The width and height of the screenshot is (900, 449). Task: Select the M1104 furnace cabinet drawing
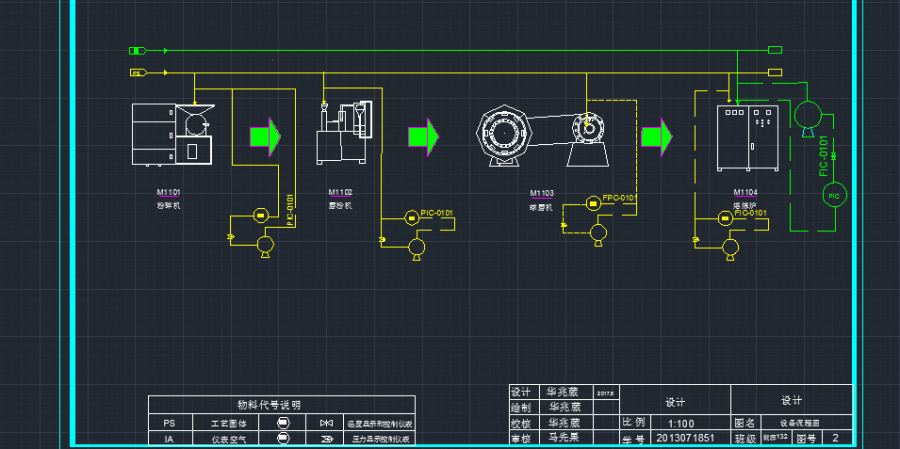click(747, 138)
